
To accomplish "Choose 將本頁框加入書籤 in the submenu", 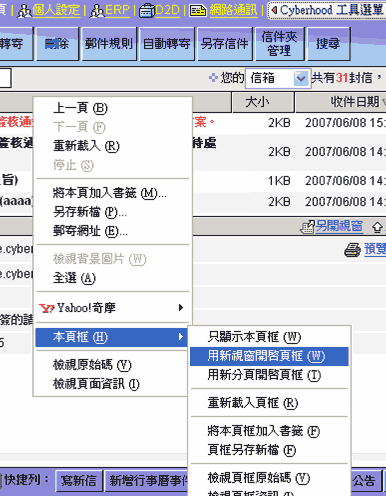I will [269, 431].
